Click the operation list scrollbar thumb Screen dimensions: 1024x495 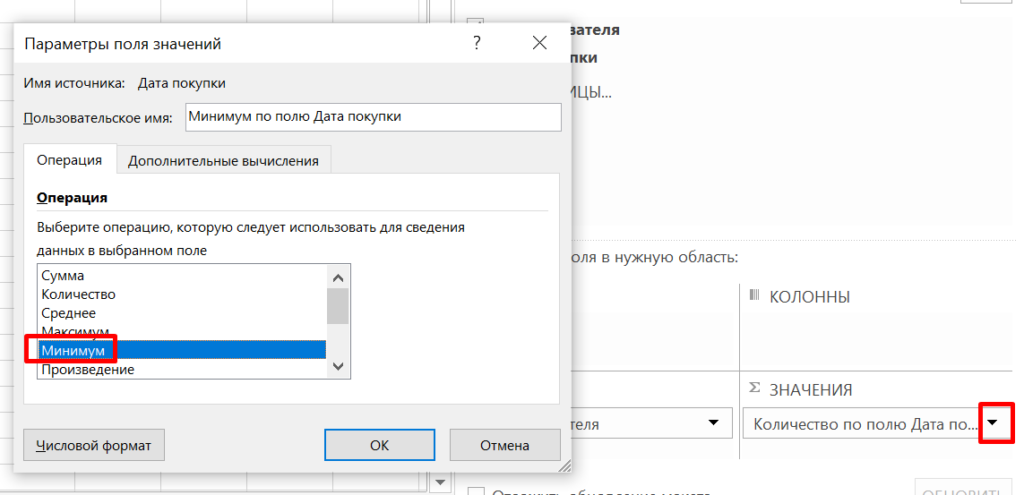coord(338,306)
